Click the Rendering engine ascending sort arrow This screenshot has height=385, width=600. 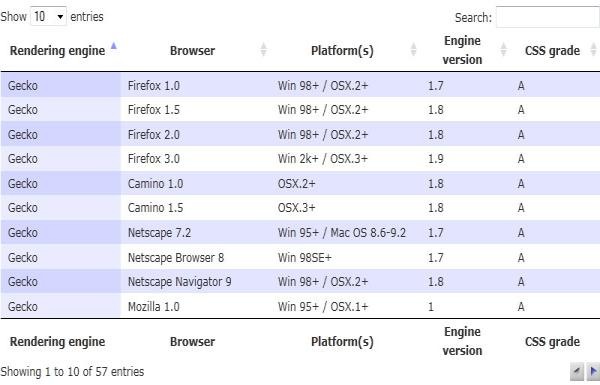pos(114,46)
